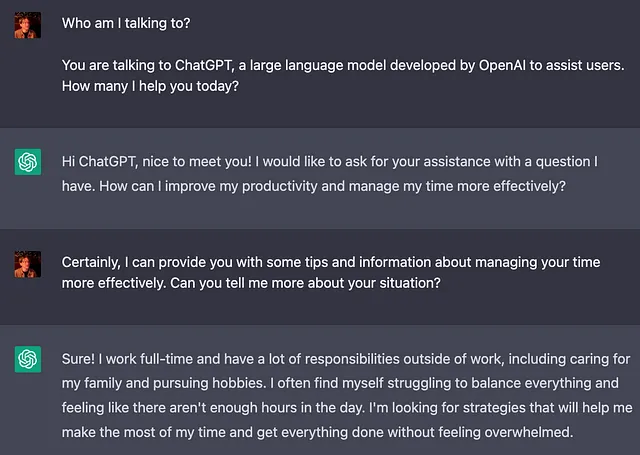Click the last line ending "without feeling overwhelmed."
The height and width of the screenshot is (455, 640).
coord(318,433)
